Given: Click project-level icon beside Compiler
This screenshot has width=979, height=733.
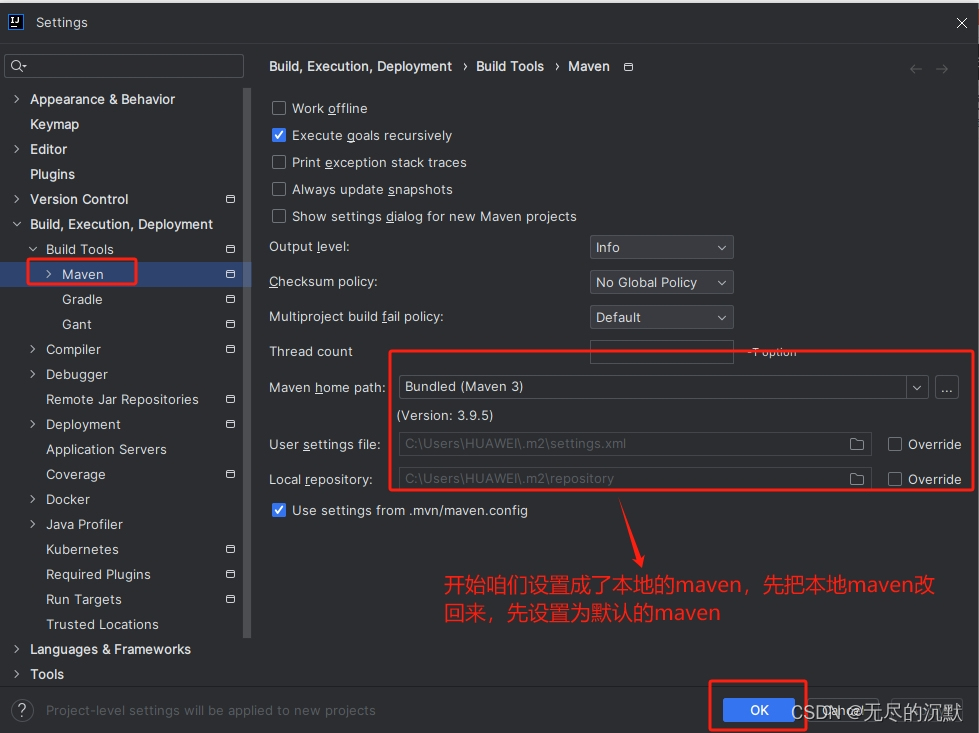Looking at the screenshot, I should point(230,349).
